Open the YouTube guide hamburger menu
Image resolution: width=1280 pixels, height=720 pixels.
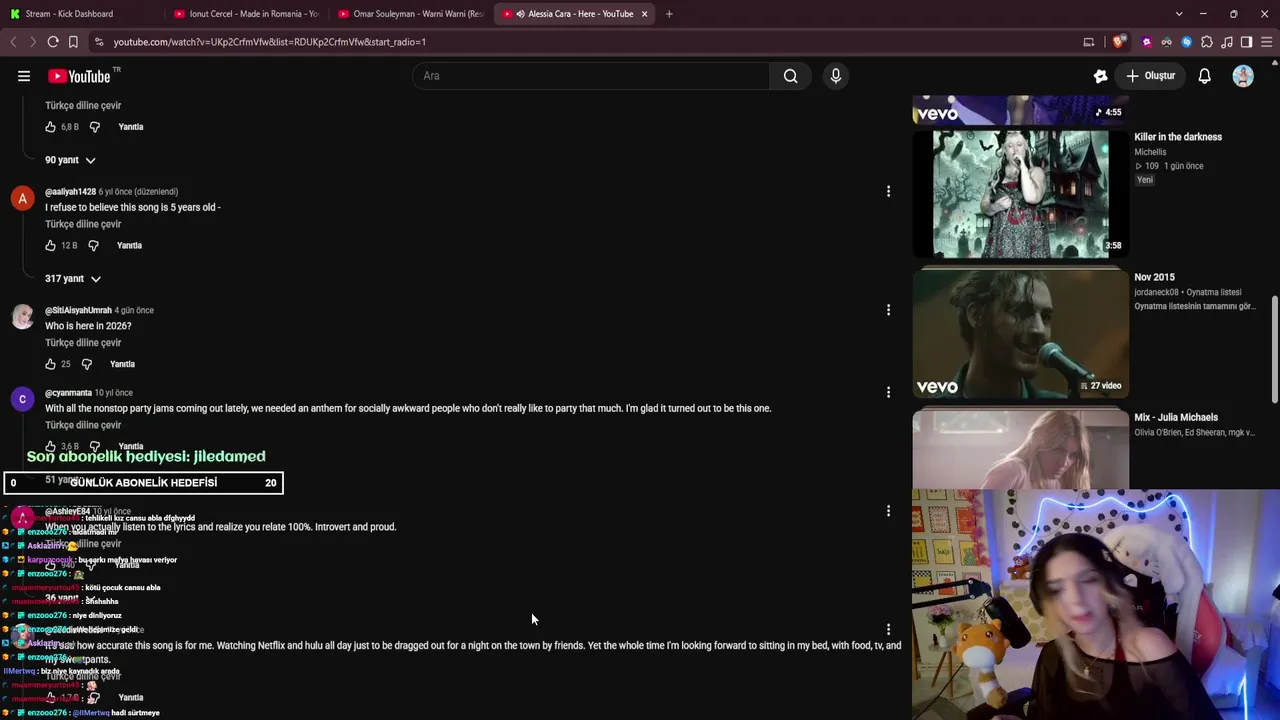[24, 76]
